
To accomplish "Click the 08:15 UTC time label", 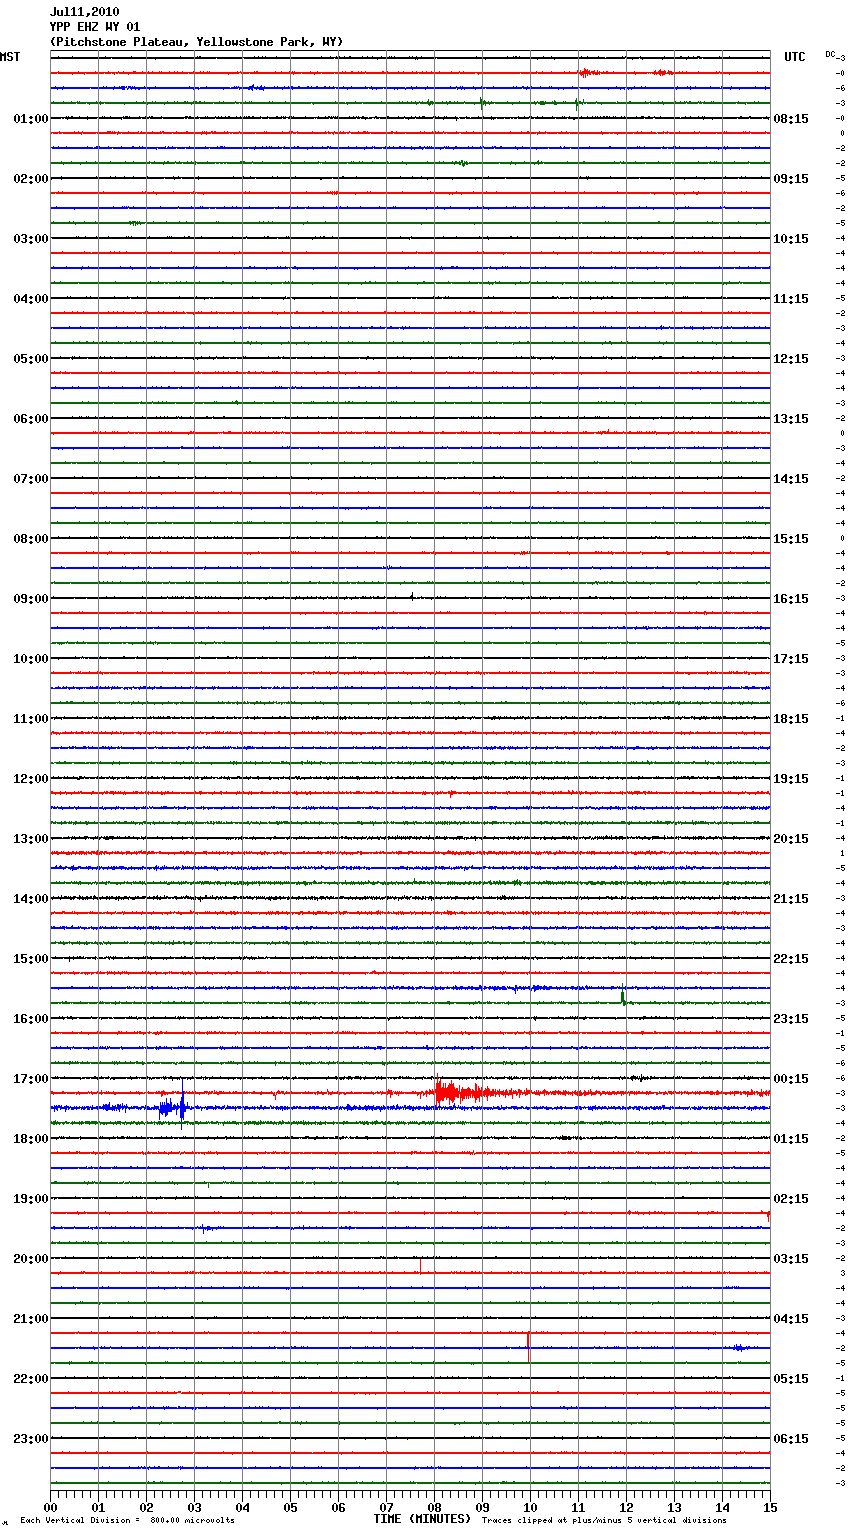I will (791, 119).
